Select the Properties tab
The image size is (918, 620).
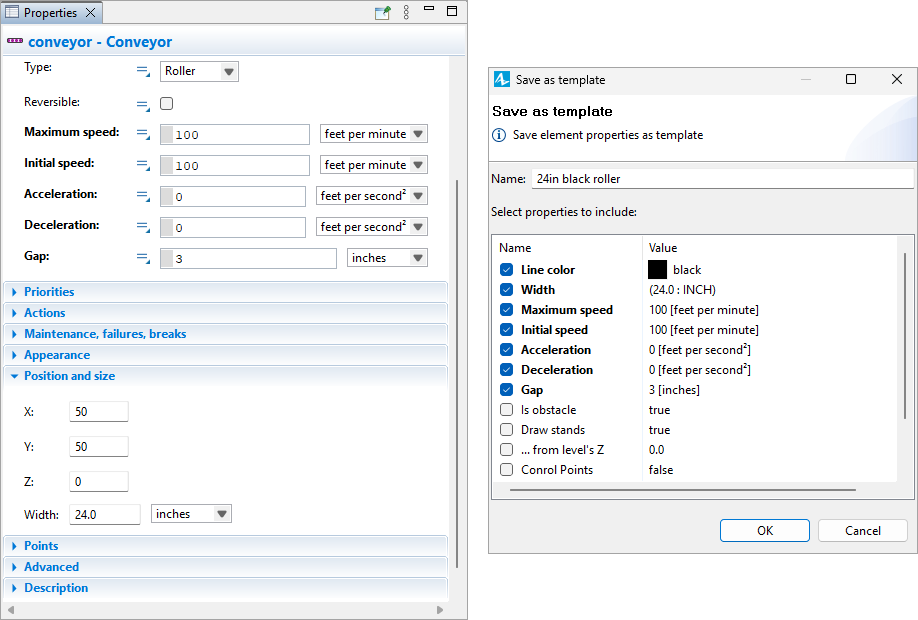[x=49, y=13]
